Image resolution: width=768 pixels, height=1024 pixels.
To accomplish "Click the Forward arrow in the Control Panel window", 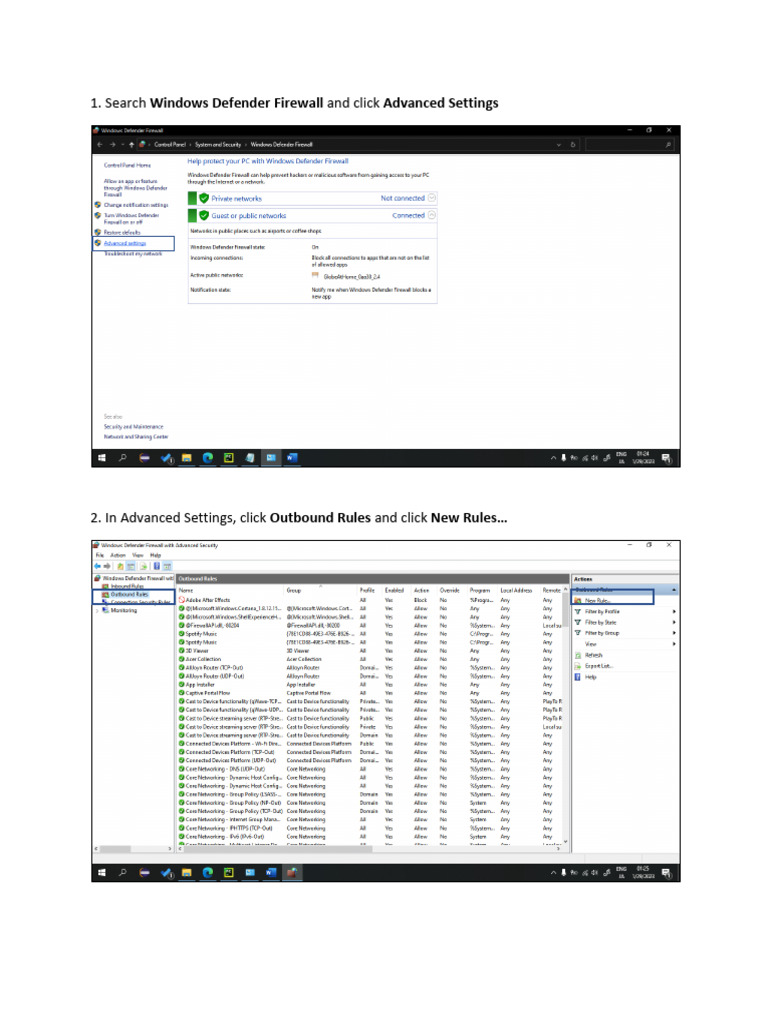I will point(112,144).
